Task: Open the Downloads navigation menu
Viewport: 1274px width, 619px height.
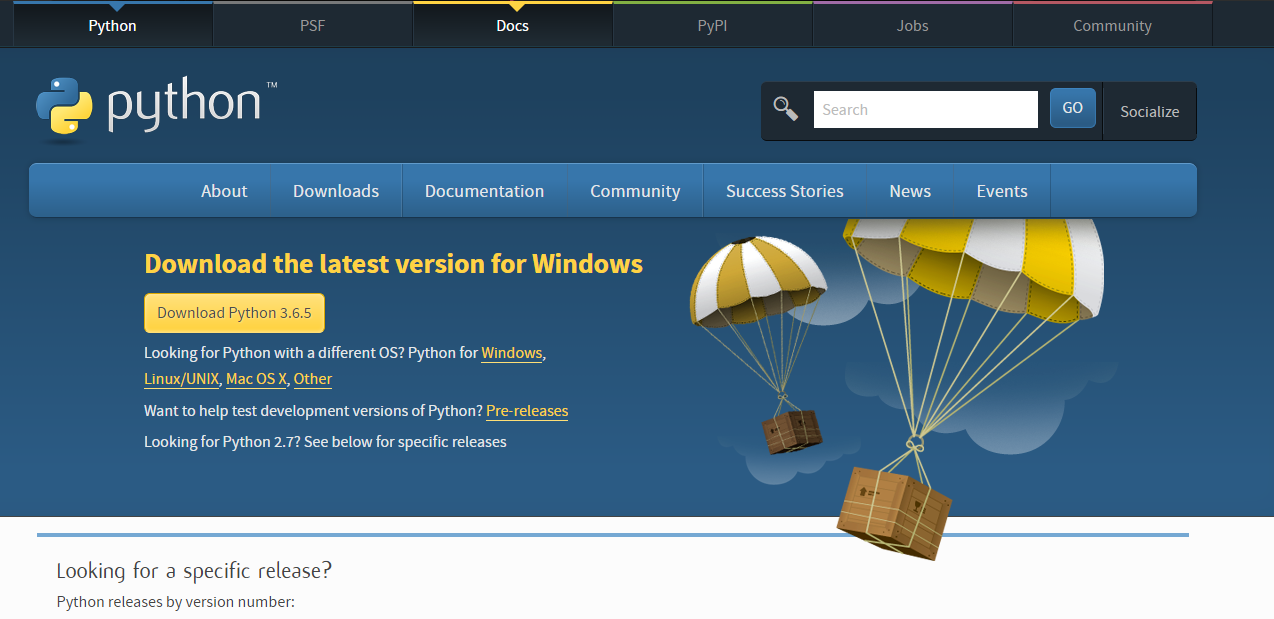Action: click(x=336, y=191)
